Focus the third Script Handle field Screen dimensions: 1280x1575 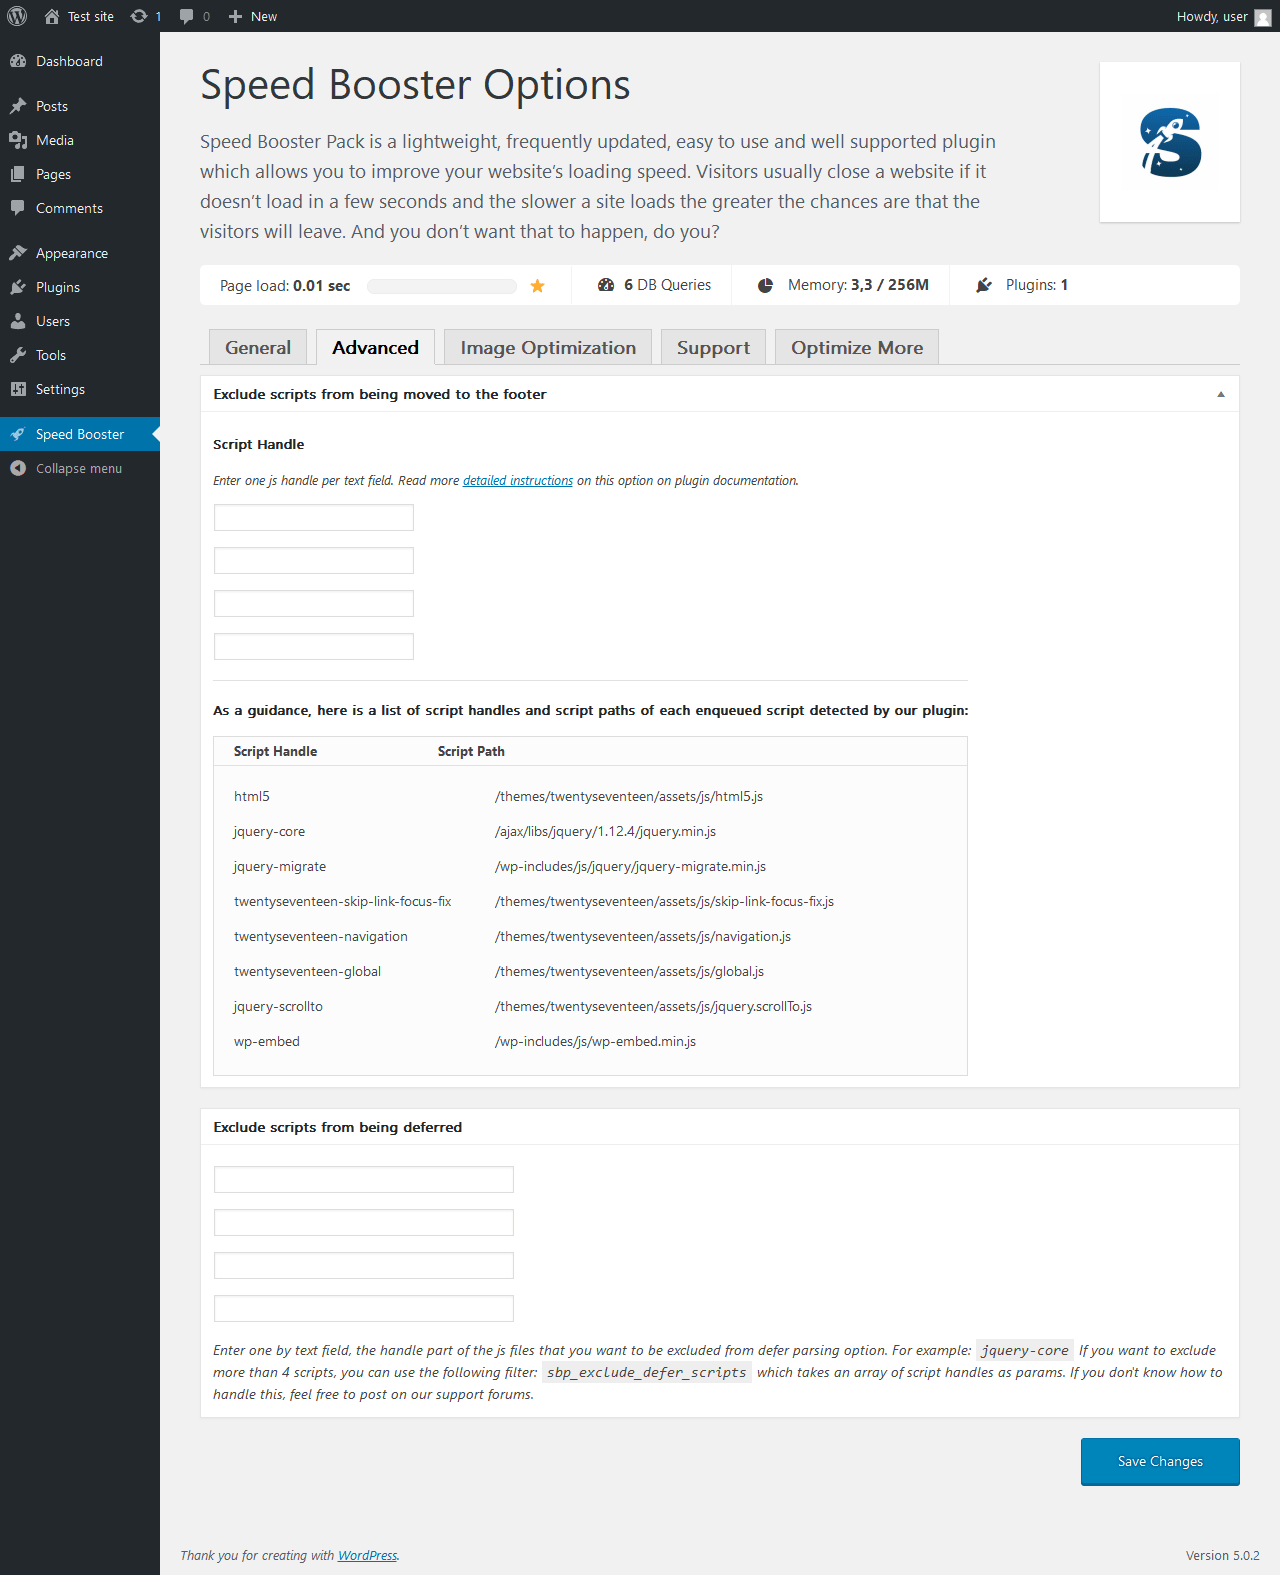pos(314,603)
